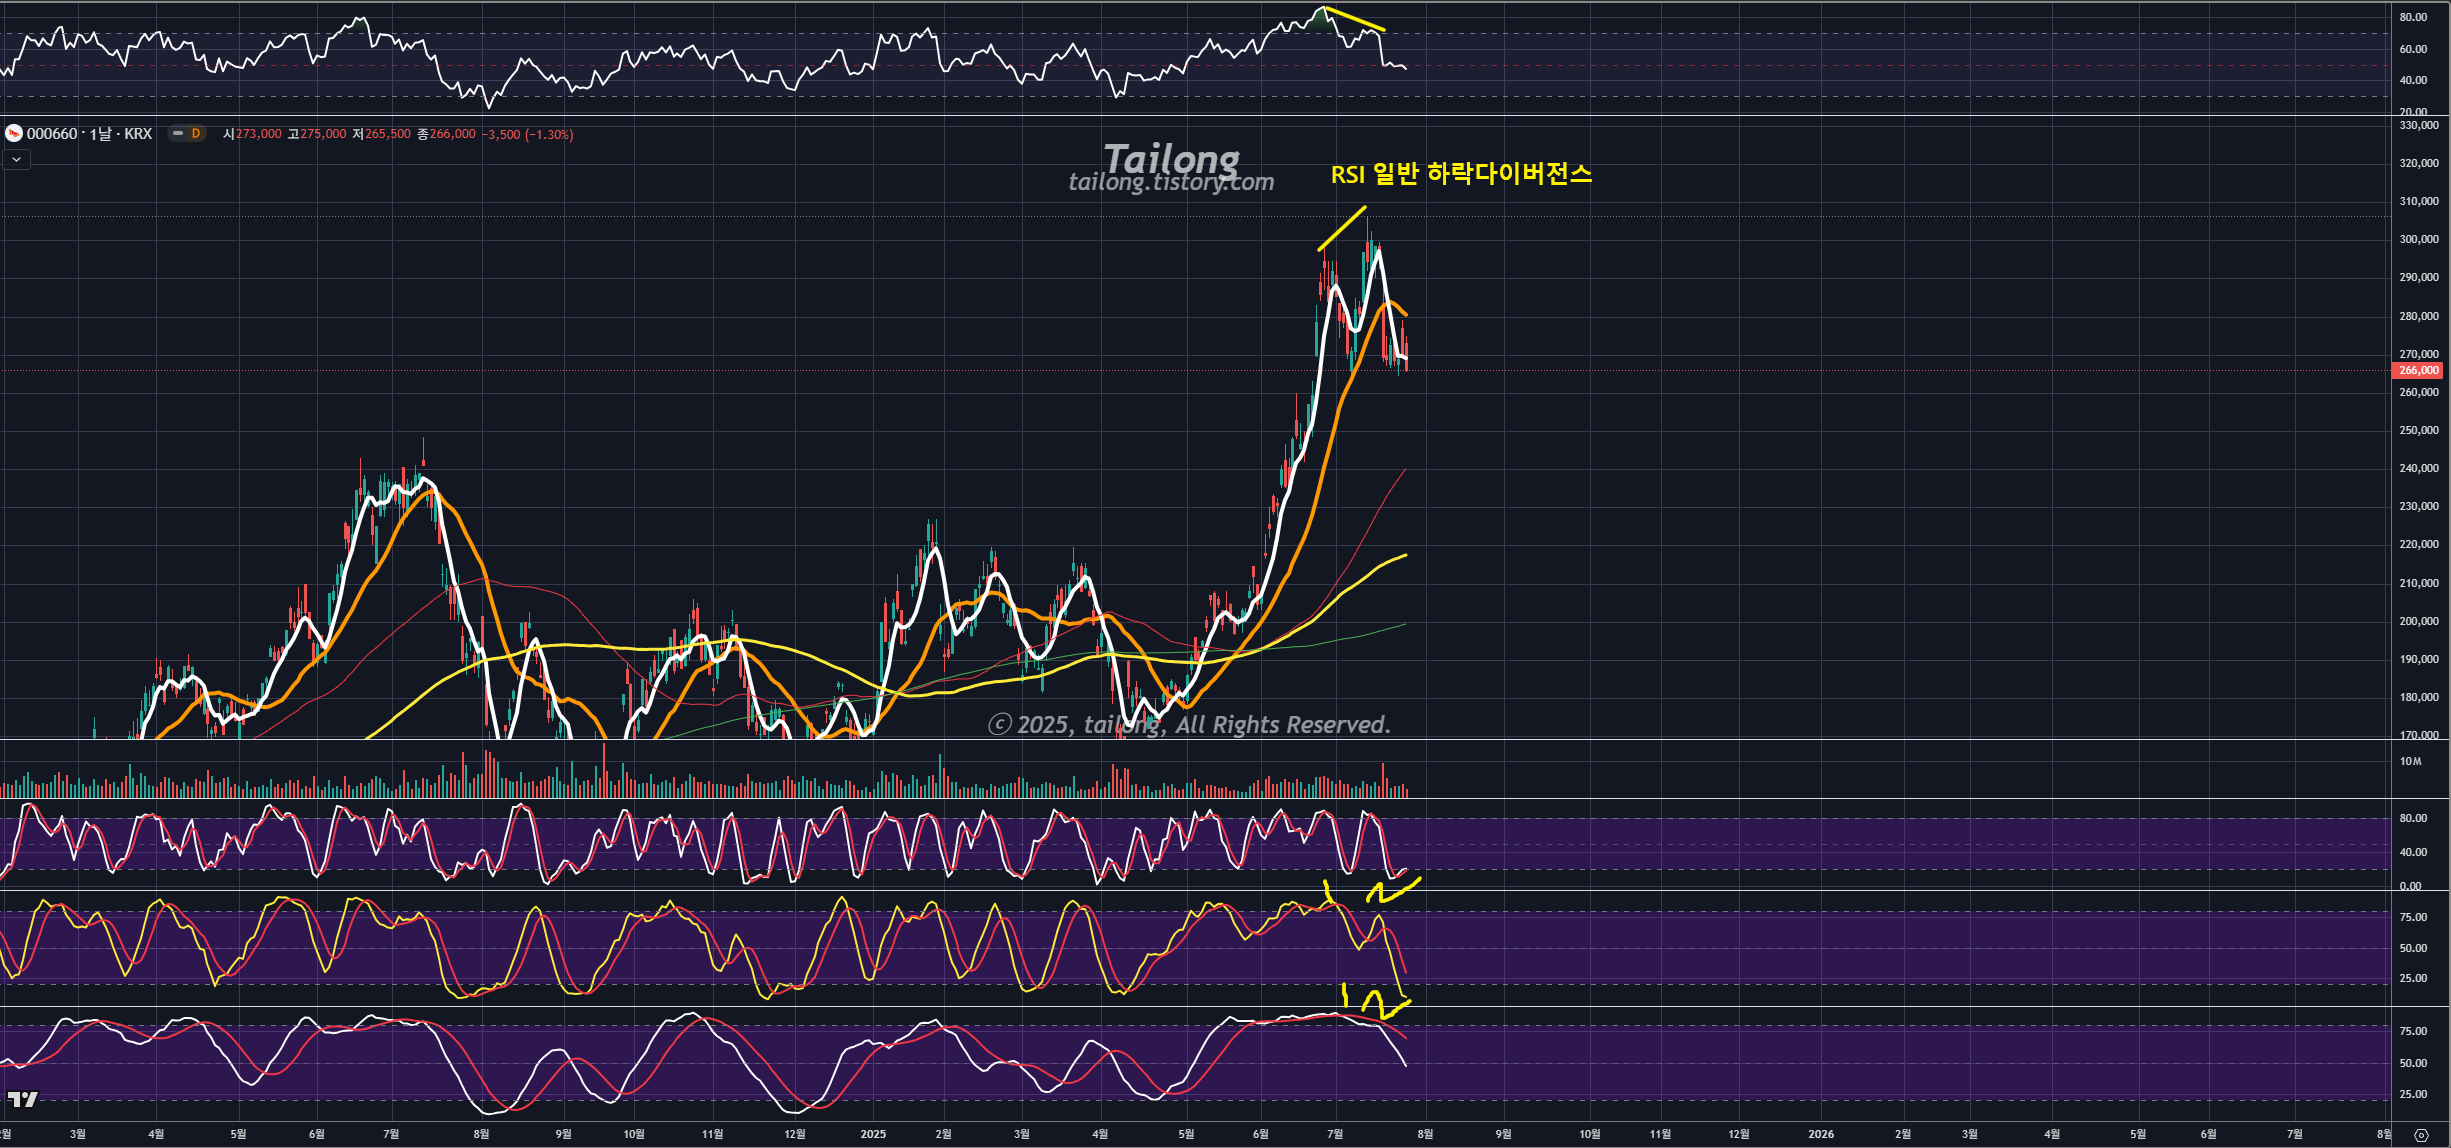Select the yellow trendline on RSI peak
Image resolution: width=2451 pixels, height=1148 pixels.
coord(1354,19)
